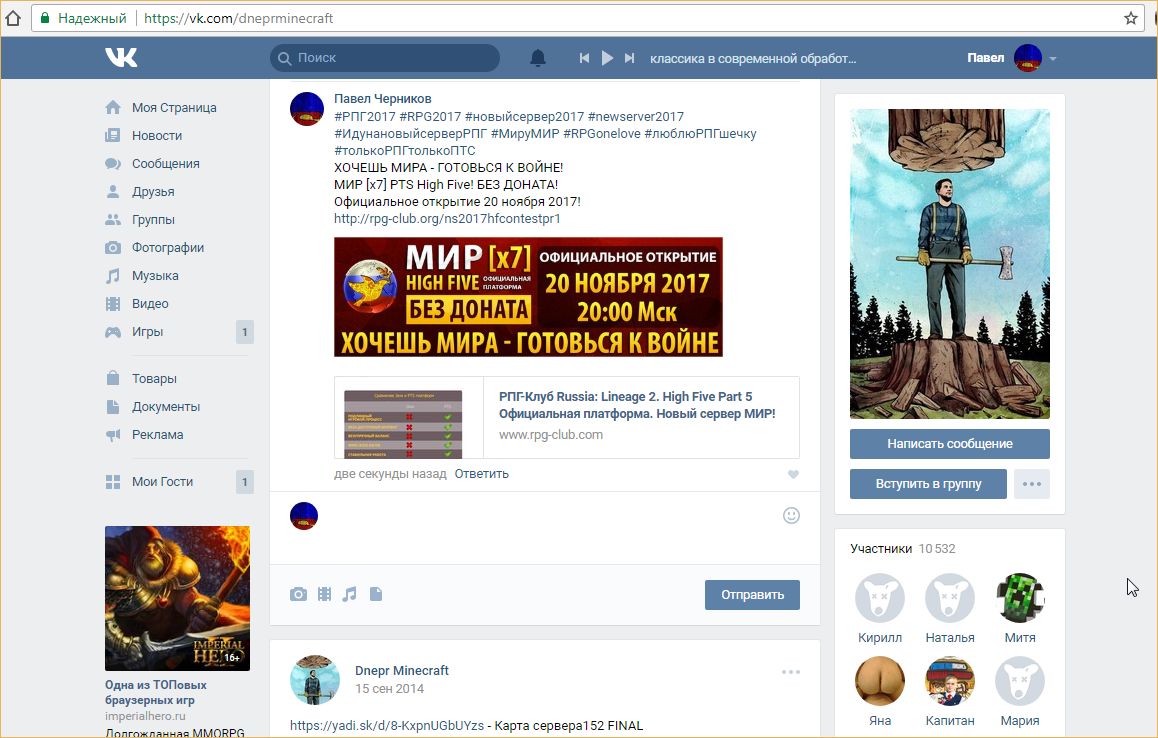Skip to next track
Screen dimensions: 1158x738
(629, 58)
